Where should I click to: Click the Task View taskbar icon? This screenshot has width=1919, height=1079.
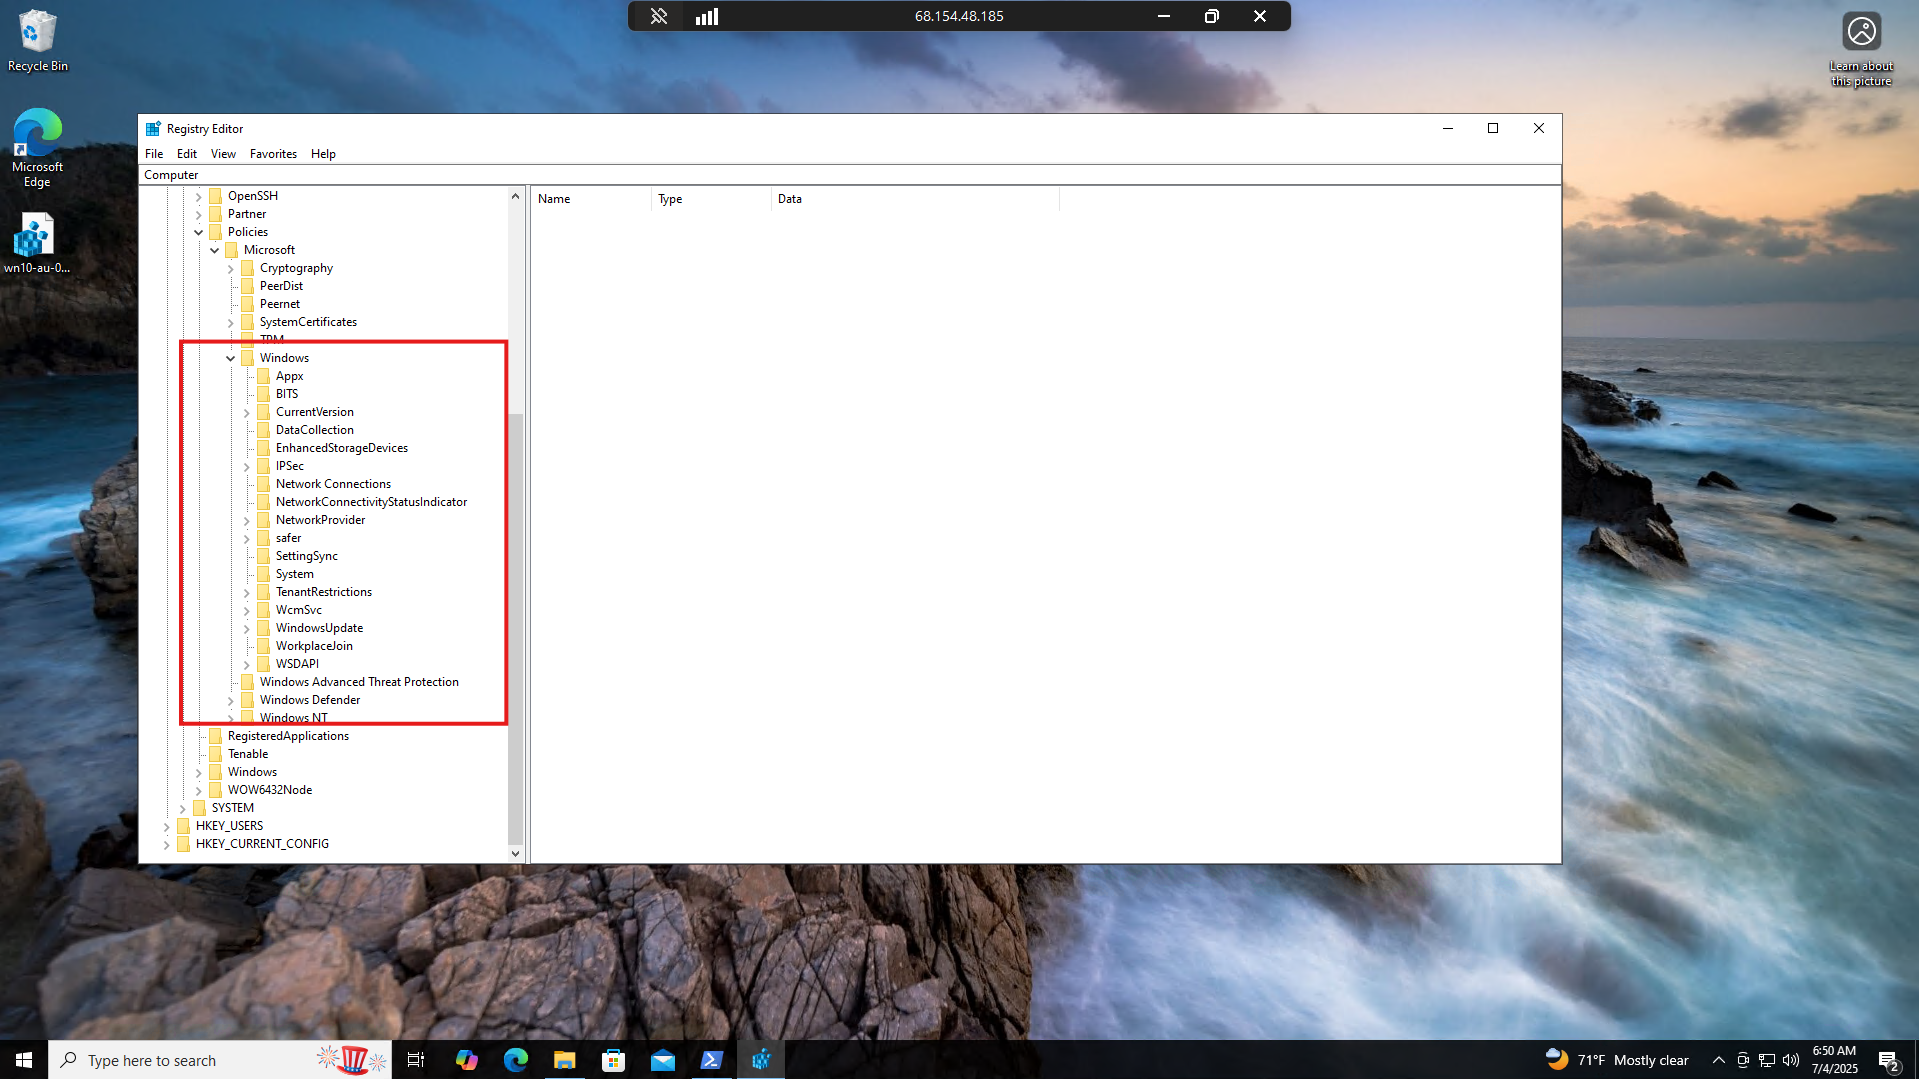tap(416, 1060)
